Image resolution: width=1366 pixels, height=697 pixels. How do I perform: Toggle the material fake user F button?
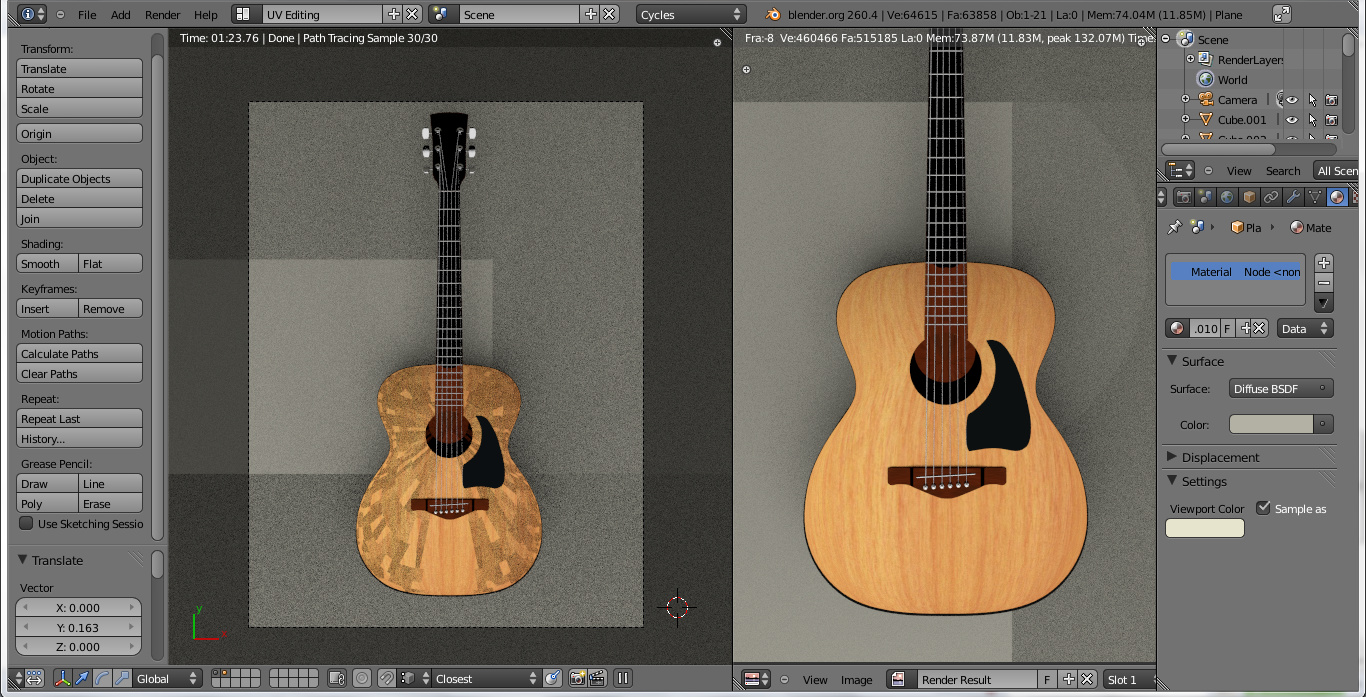[x=1228, y=328]
